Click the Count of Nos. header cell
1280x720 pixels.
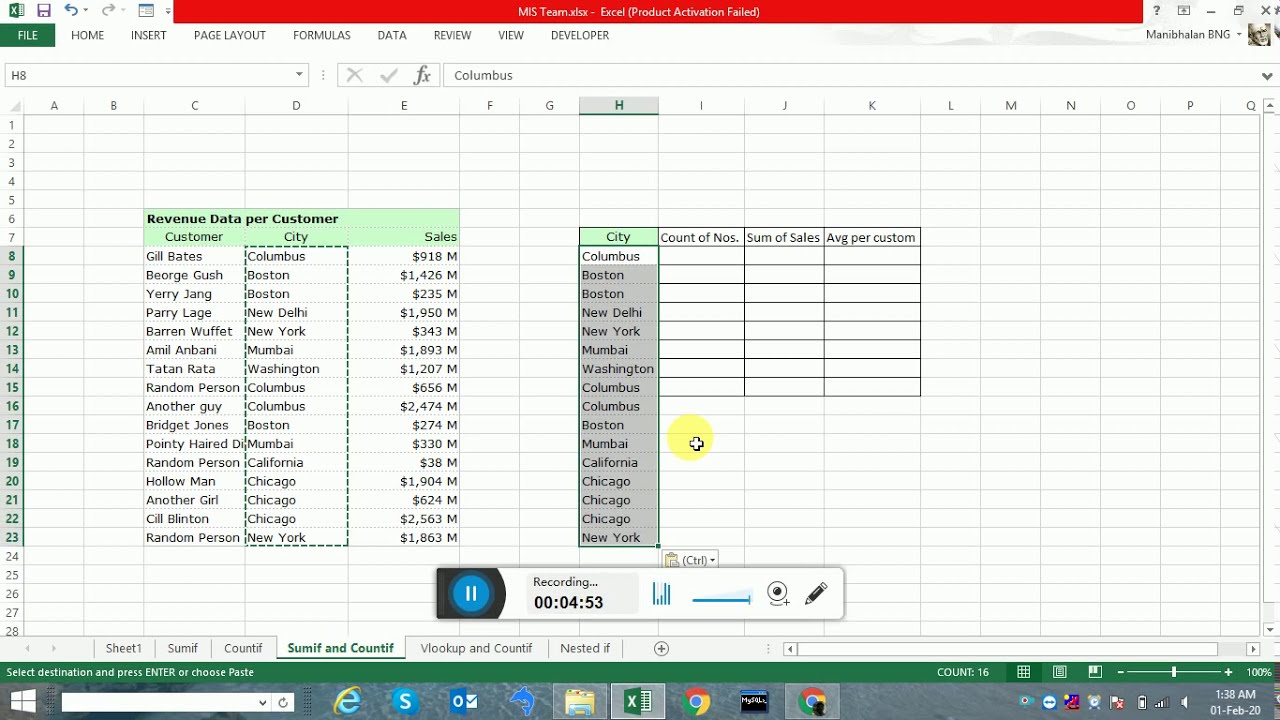701,237
